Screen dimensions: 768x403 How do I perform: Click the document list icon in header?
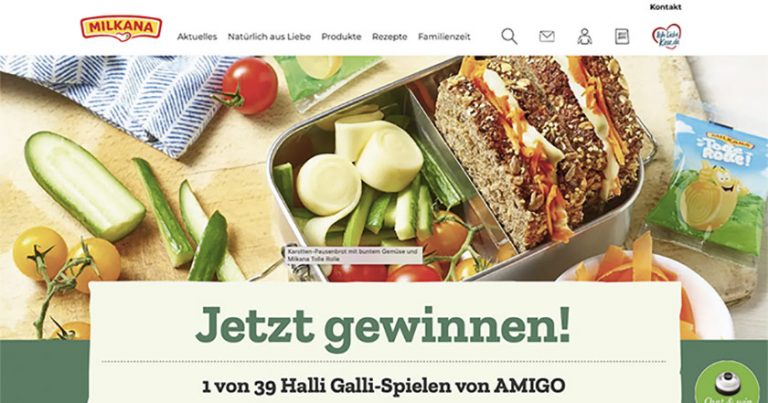tap(622, 36)
